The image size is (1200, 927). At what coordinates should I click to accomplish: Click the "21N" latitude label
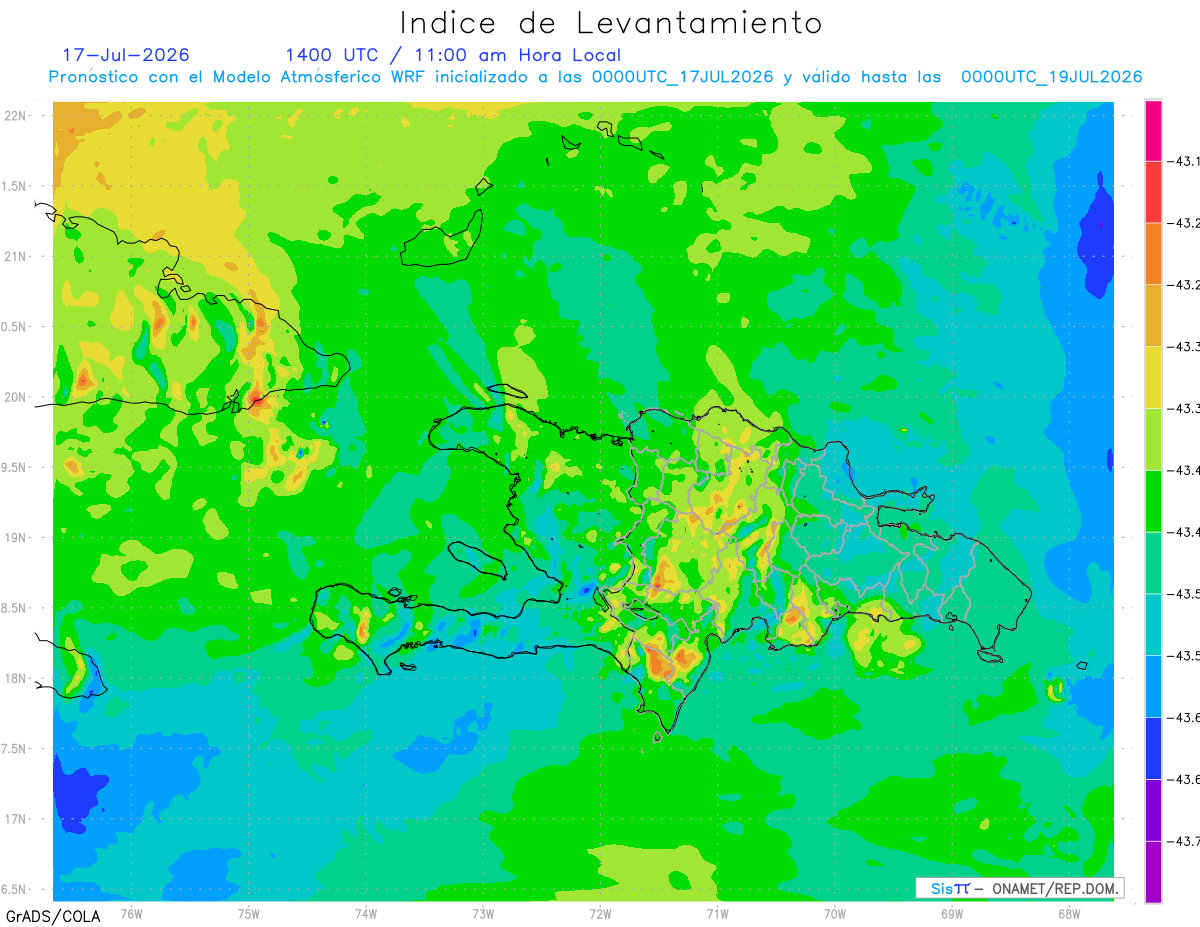point(16,256)
